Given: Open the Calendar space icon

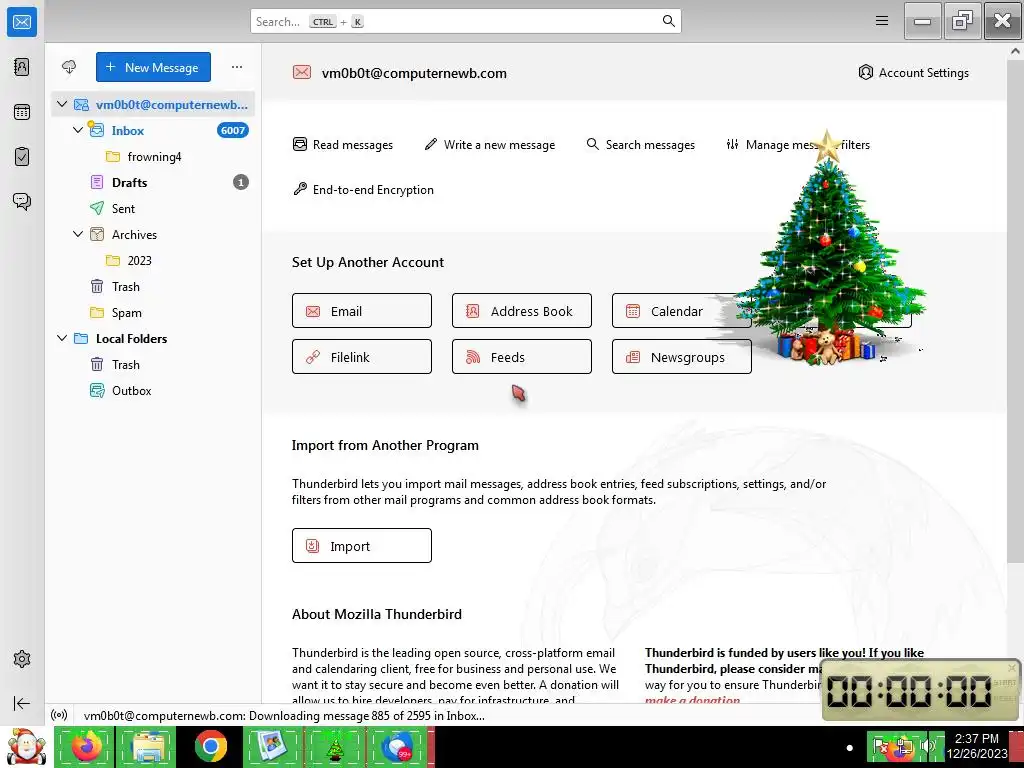Looking at the screenshot, I should coord(22,112).
